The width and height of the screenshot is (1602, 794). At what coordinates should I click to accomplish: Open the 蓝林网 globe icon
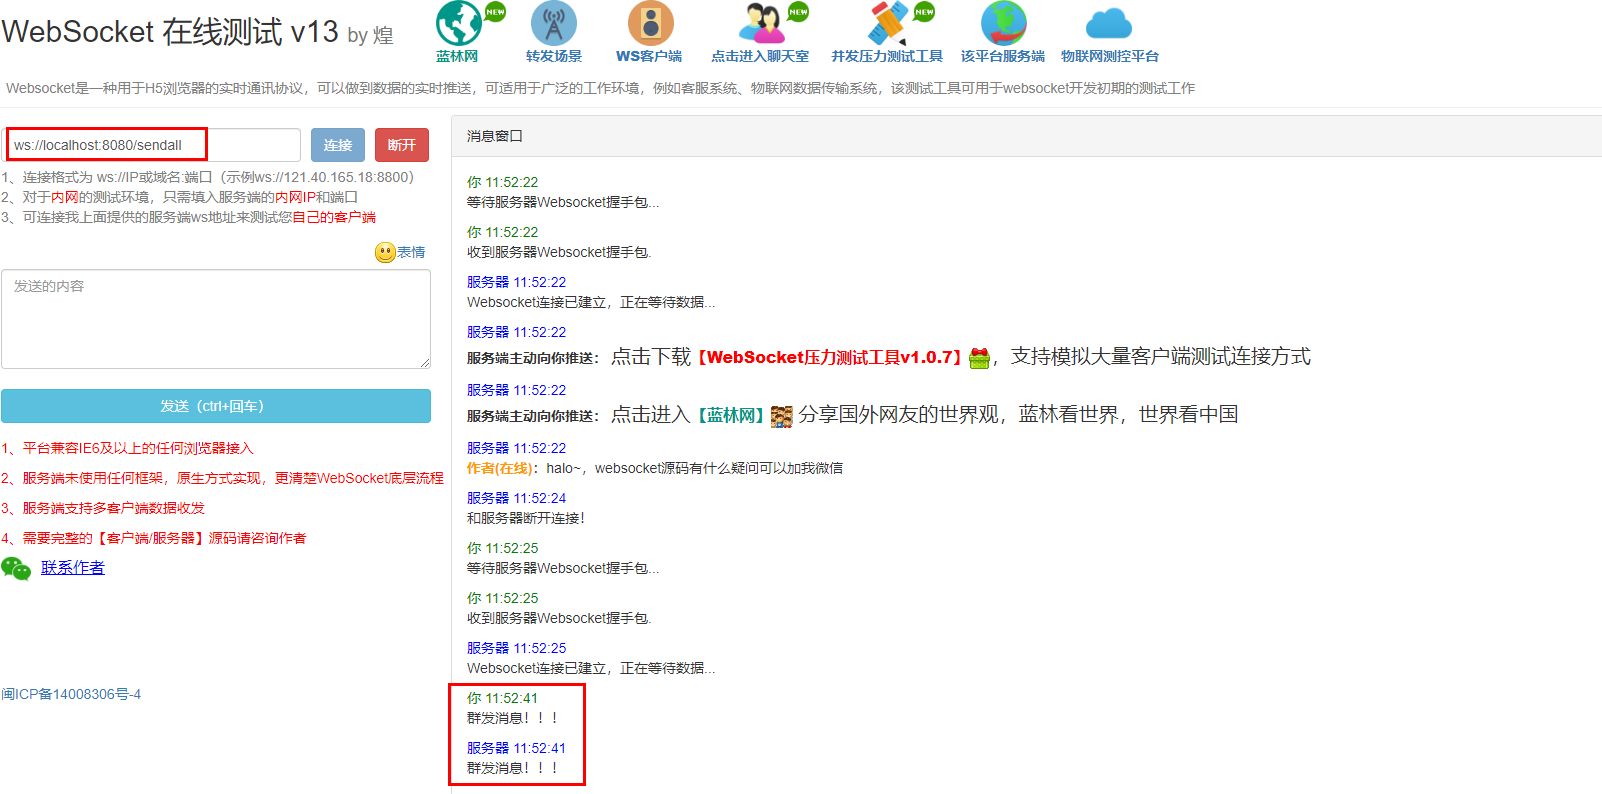point(459,23)
